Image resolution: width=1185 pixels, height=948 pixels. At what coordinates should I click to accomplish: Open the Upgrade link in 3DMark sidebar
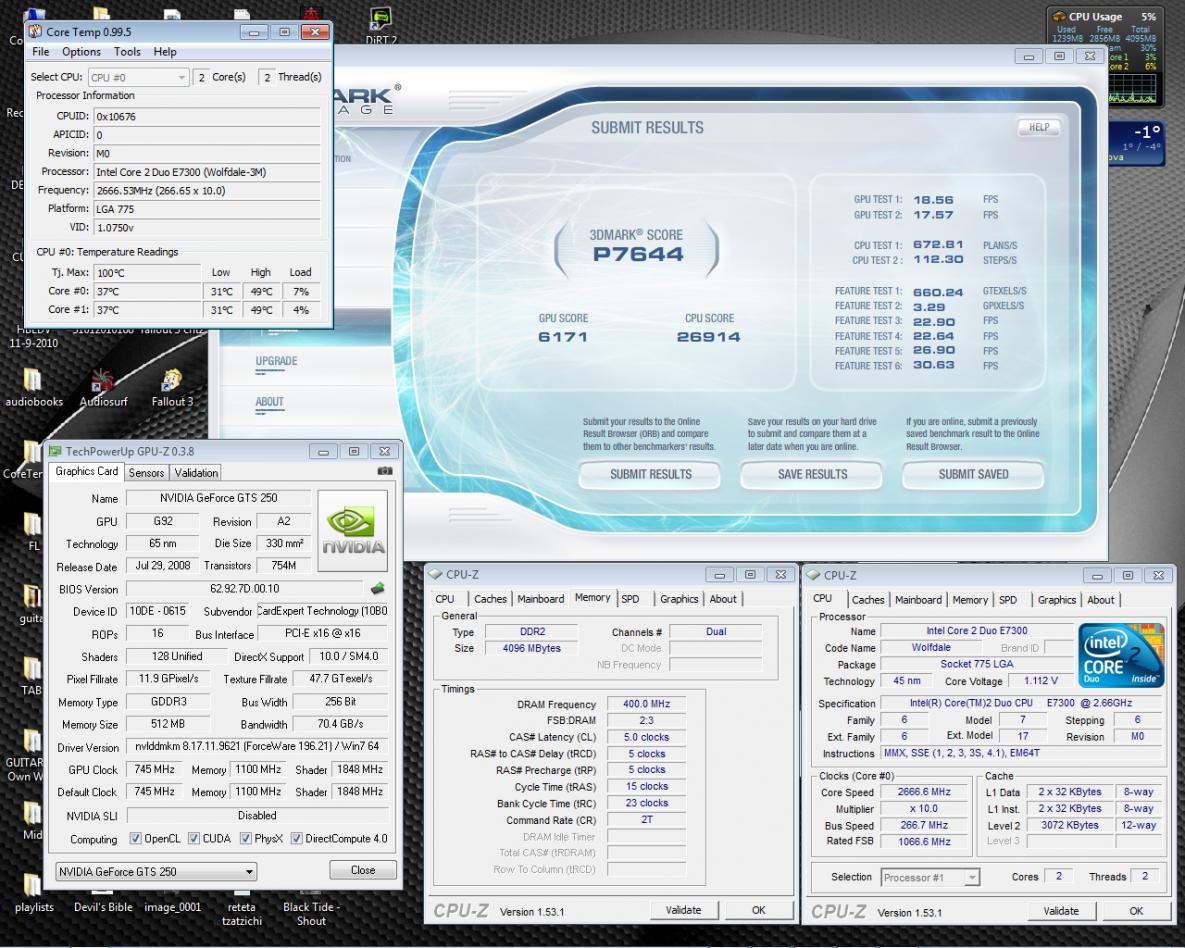276,361
